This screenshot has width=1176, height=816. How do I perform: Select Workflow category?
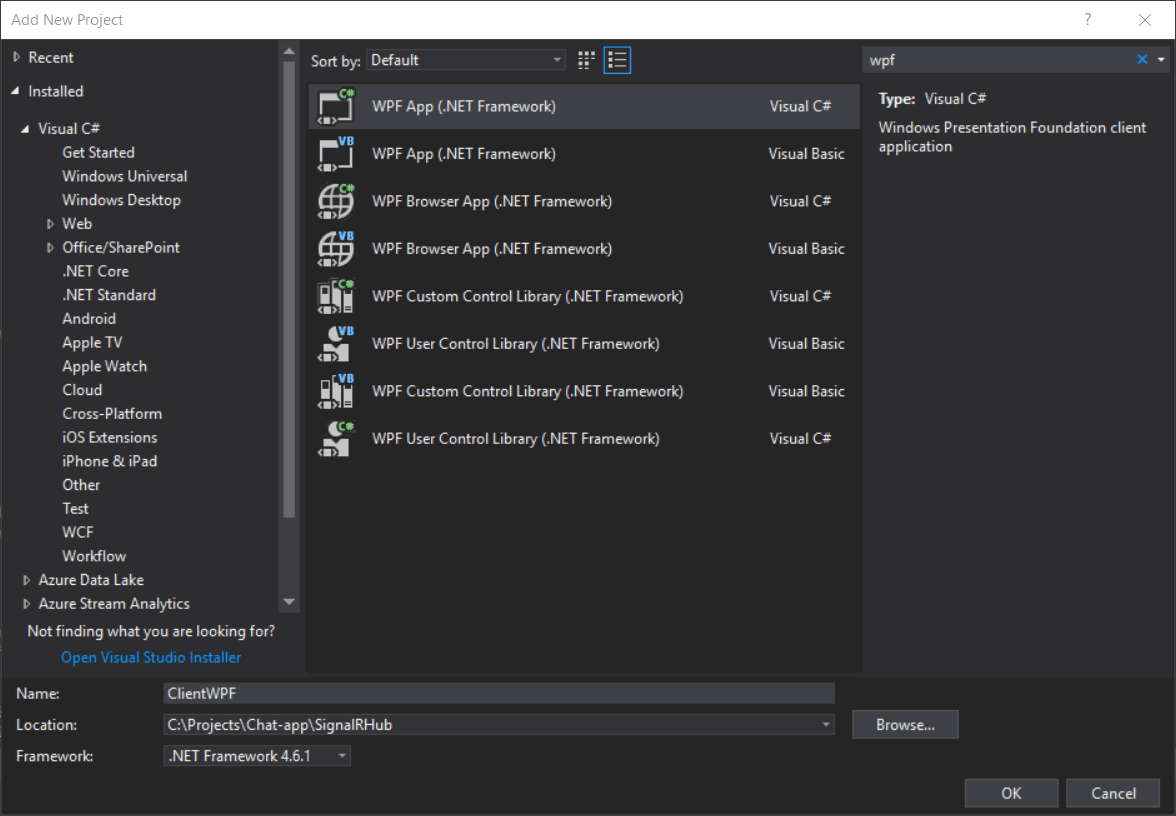click(x=94, y=556)
